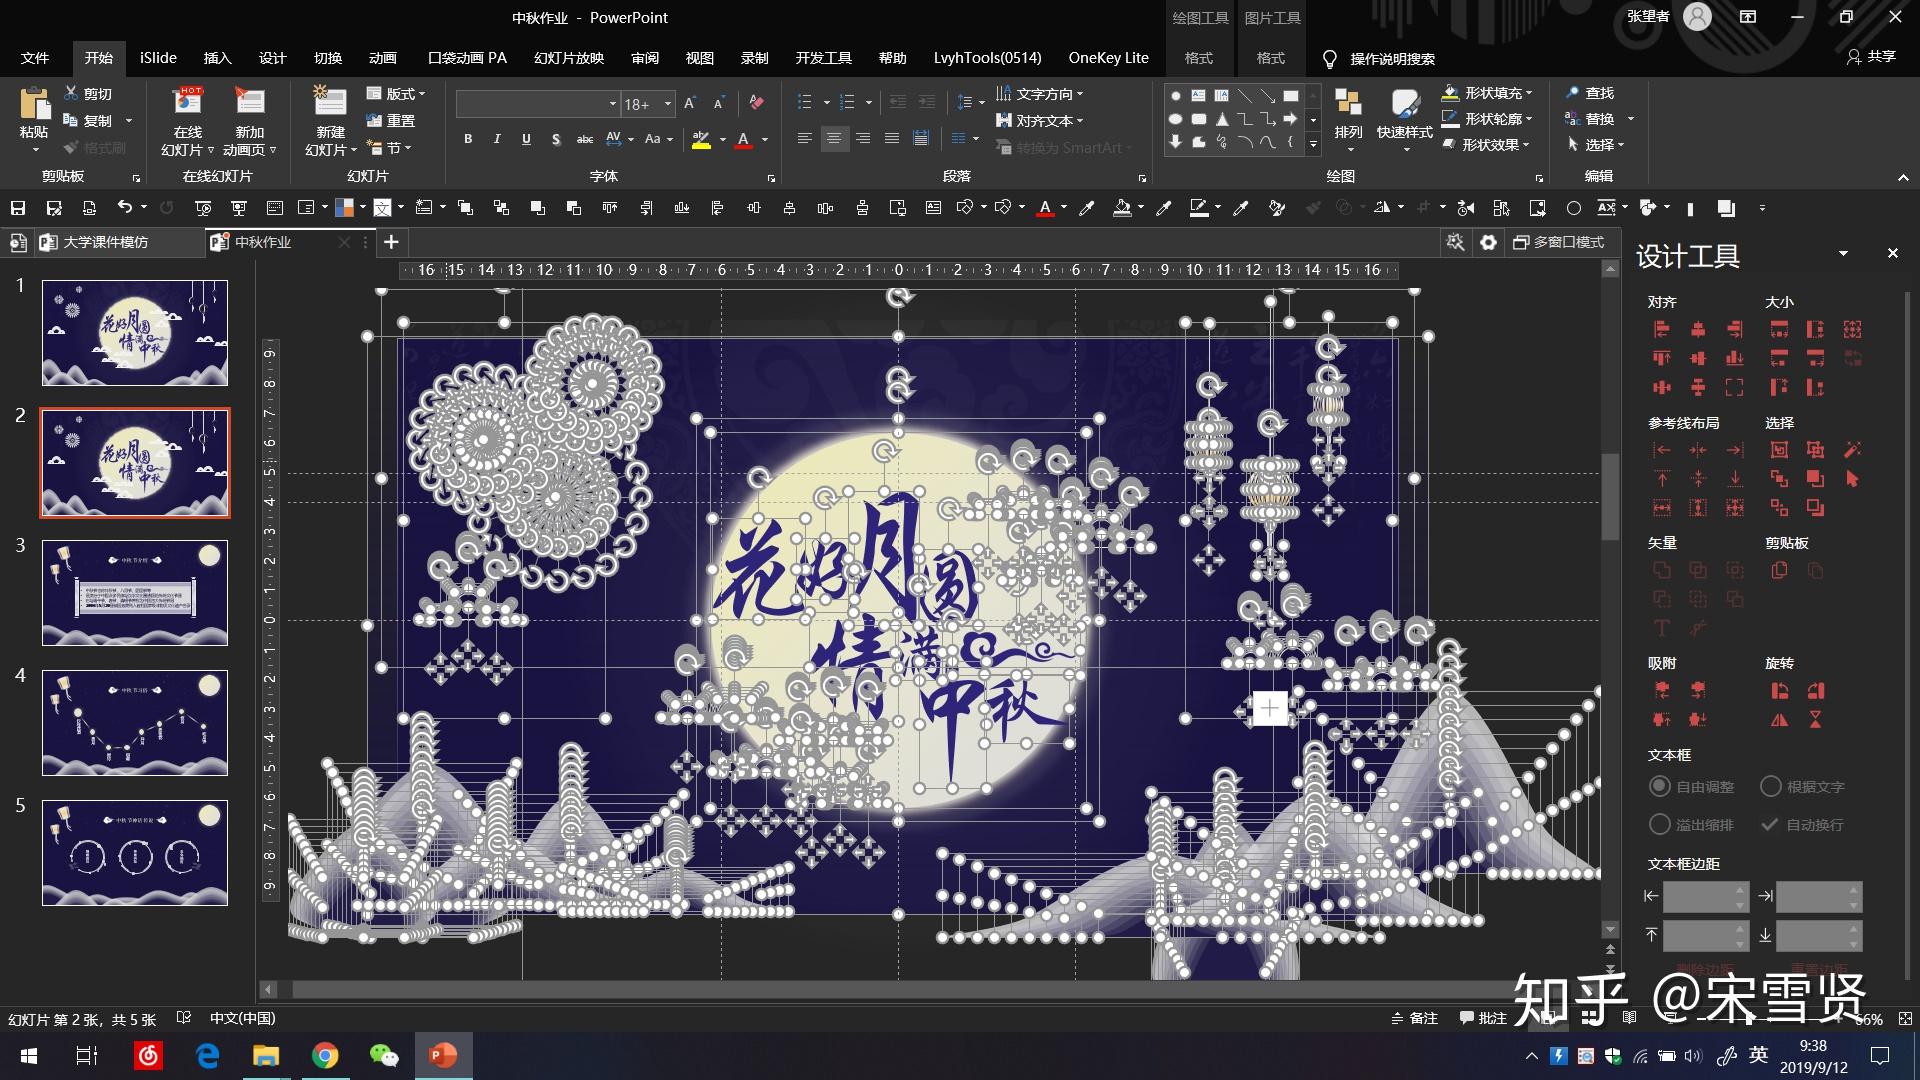Select the 根据文字 radio option

1771,787
